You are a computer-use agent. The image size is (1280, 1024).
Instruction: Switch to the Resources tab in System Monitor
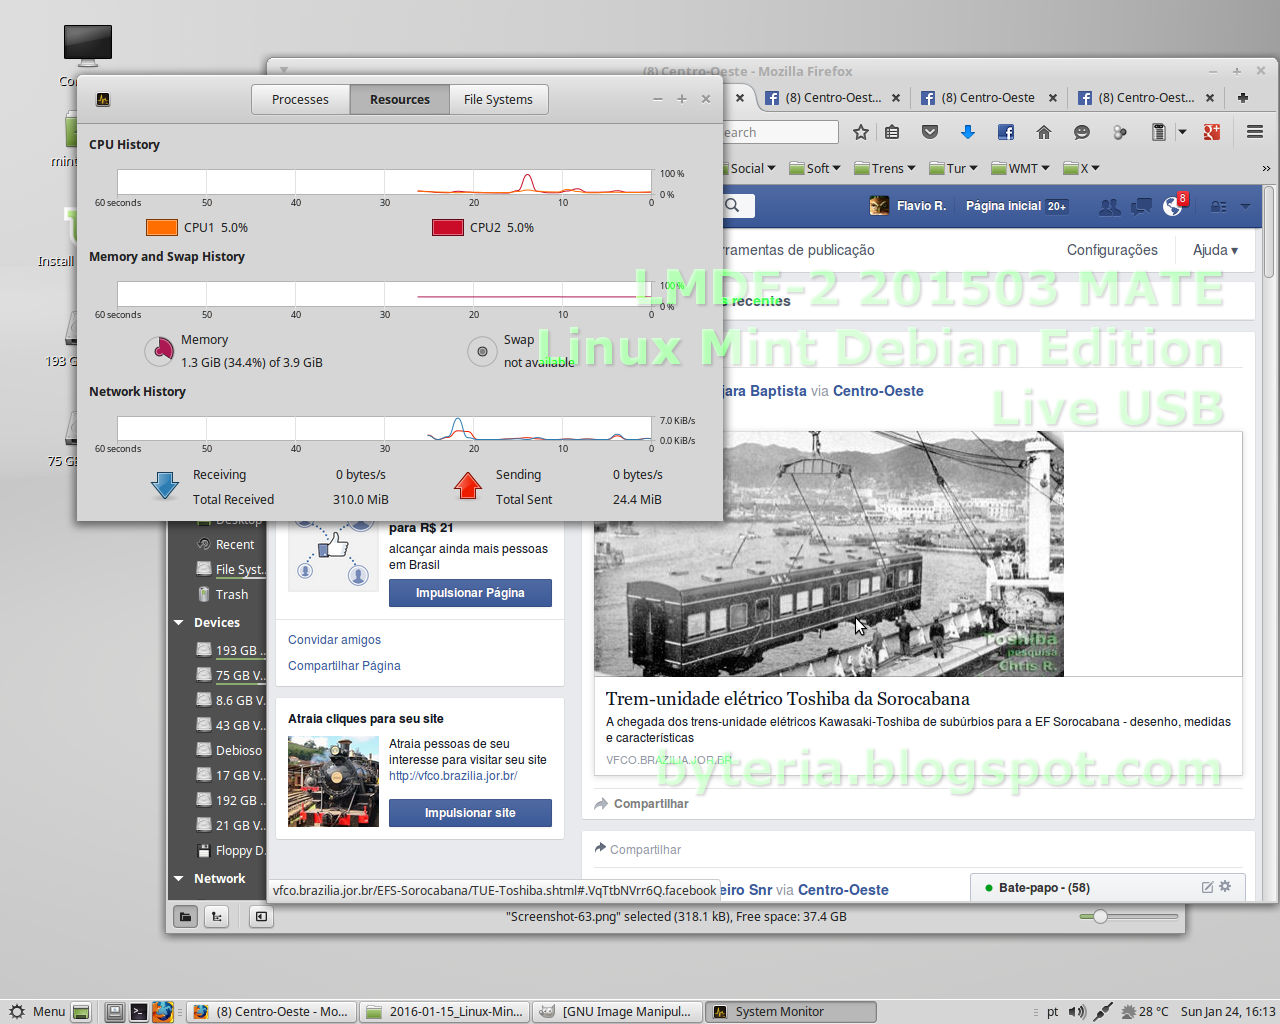[399, 99]
